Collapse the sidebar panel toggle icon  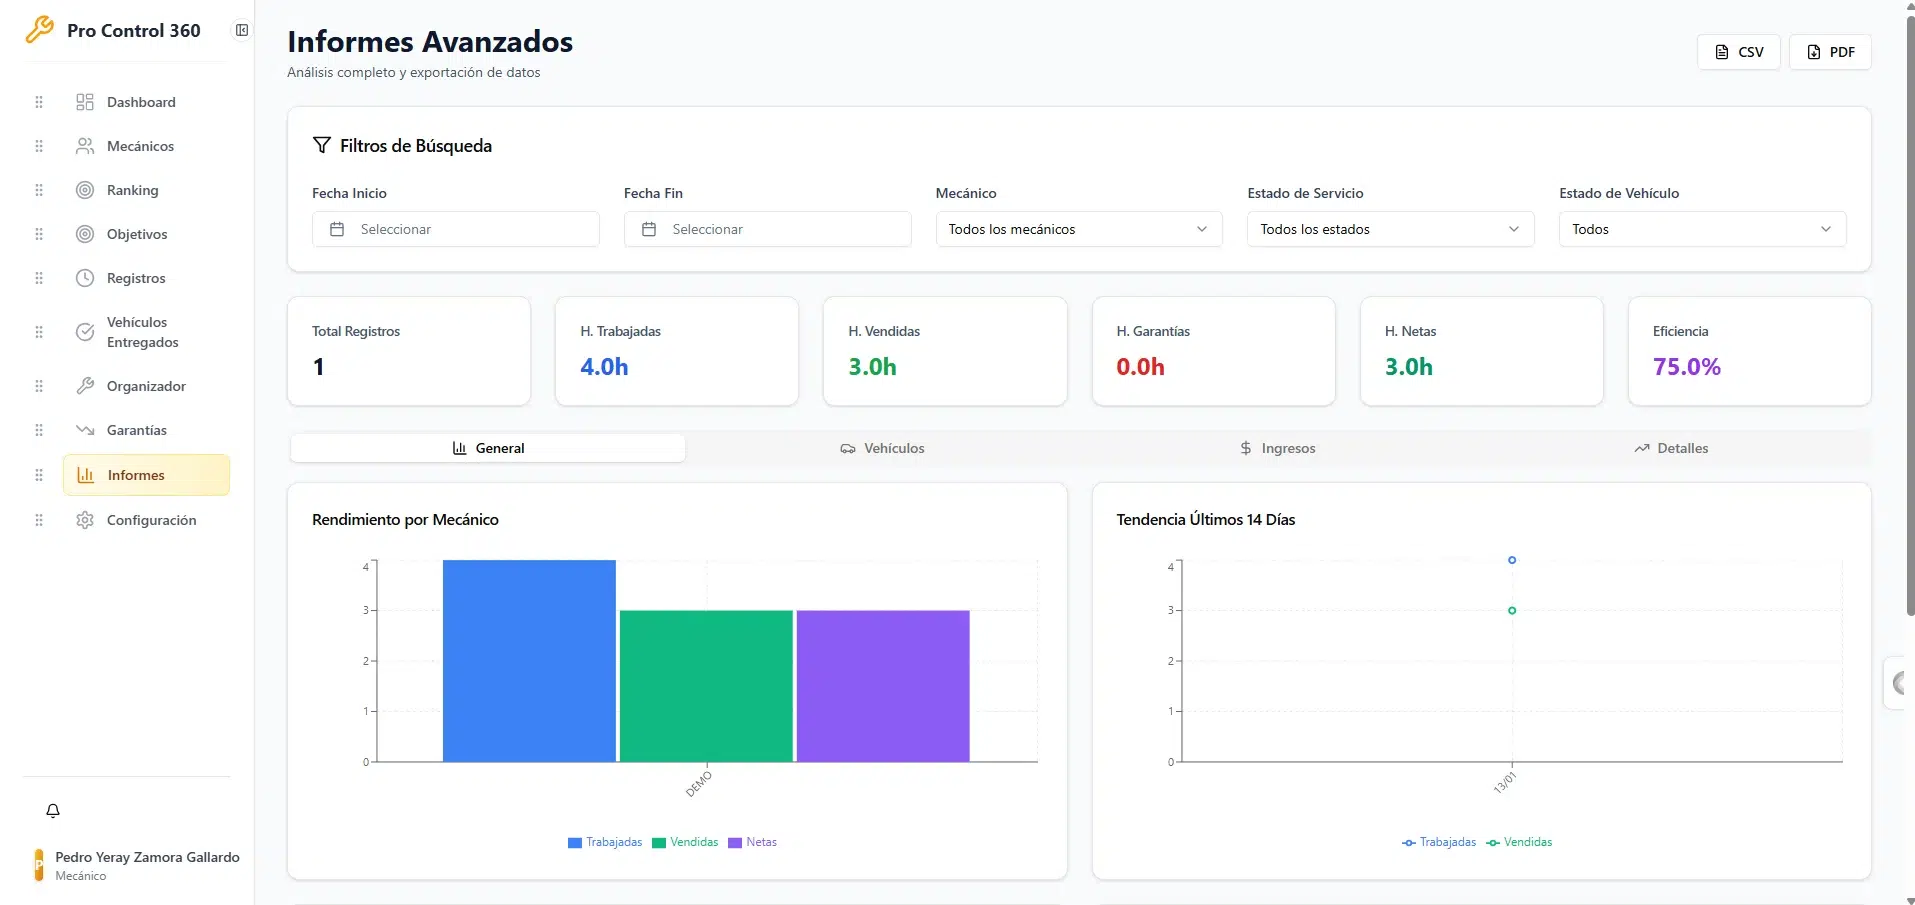[241, 30]
